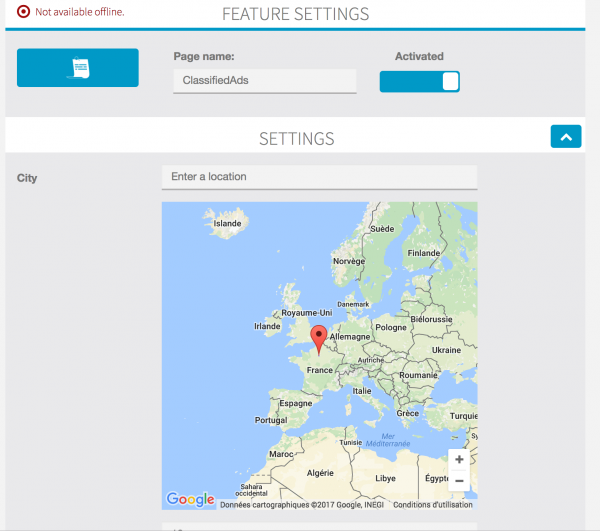Image resolution: width=600 pixels, height=531 pixels.
Task: Click the Feature Settings header
Action: pyautogui.click(x=295, y=14)
